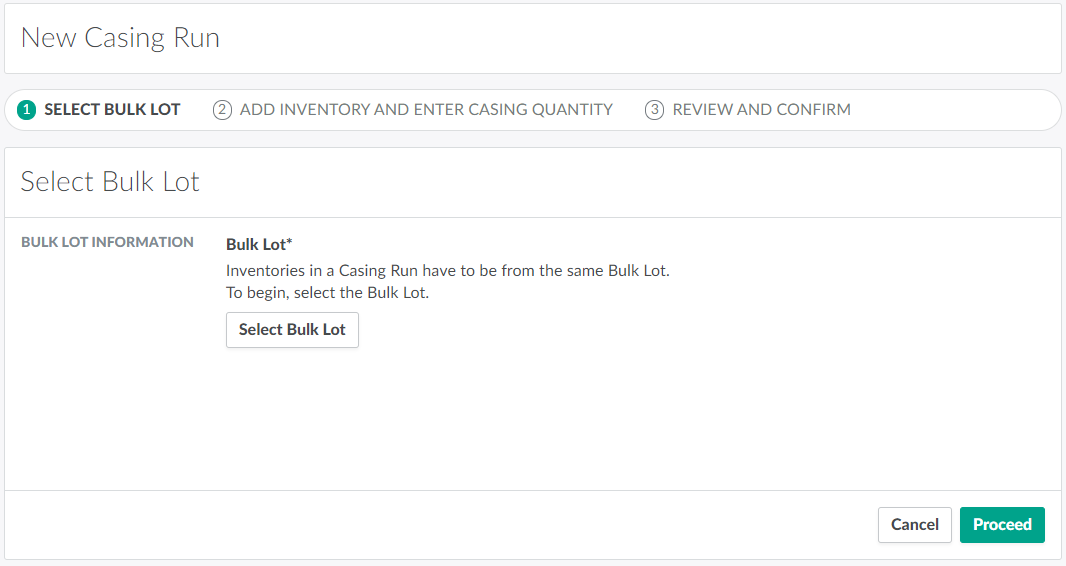Image resolution: width=1066 pixels, height=566 pixels.
Task: Go to the SELECT BULK LOT step
Action: (x=112, y=110)
